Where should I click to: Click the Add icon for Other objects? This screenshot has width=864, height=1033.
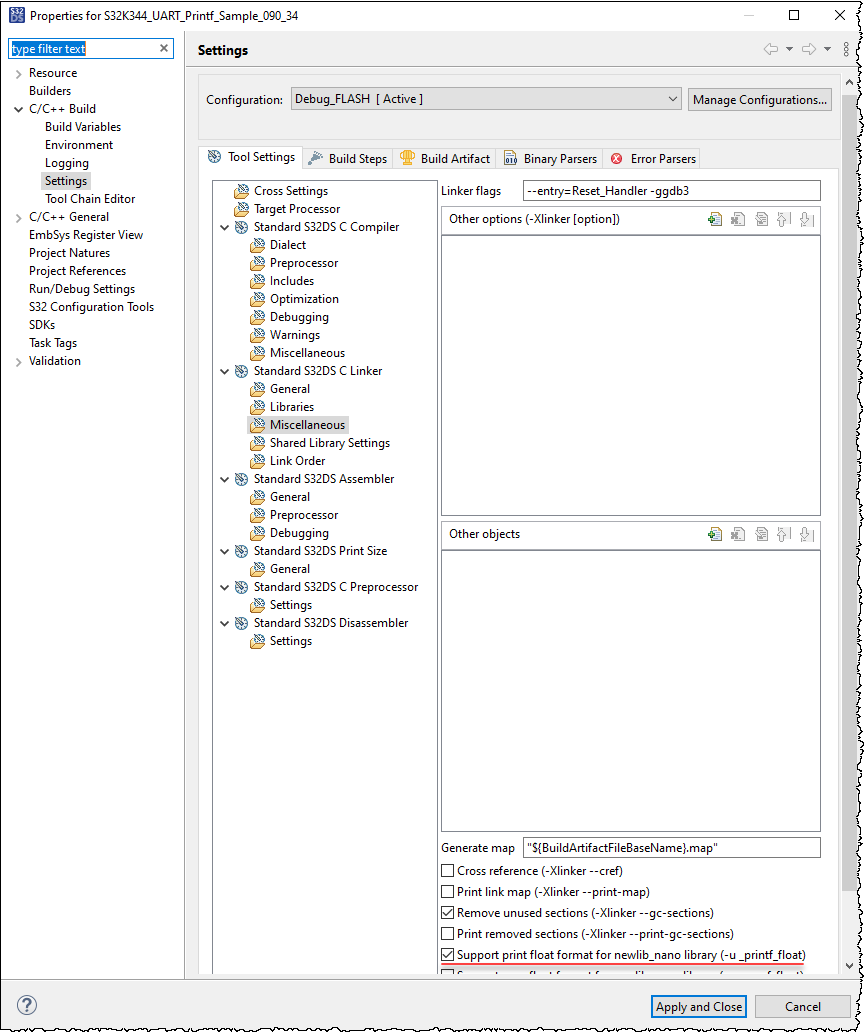click(x=715, y=533)
